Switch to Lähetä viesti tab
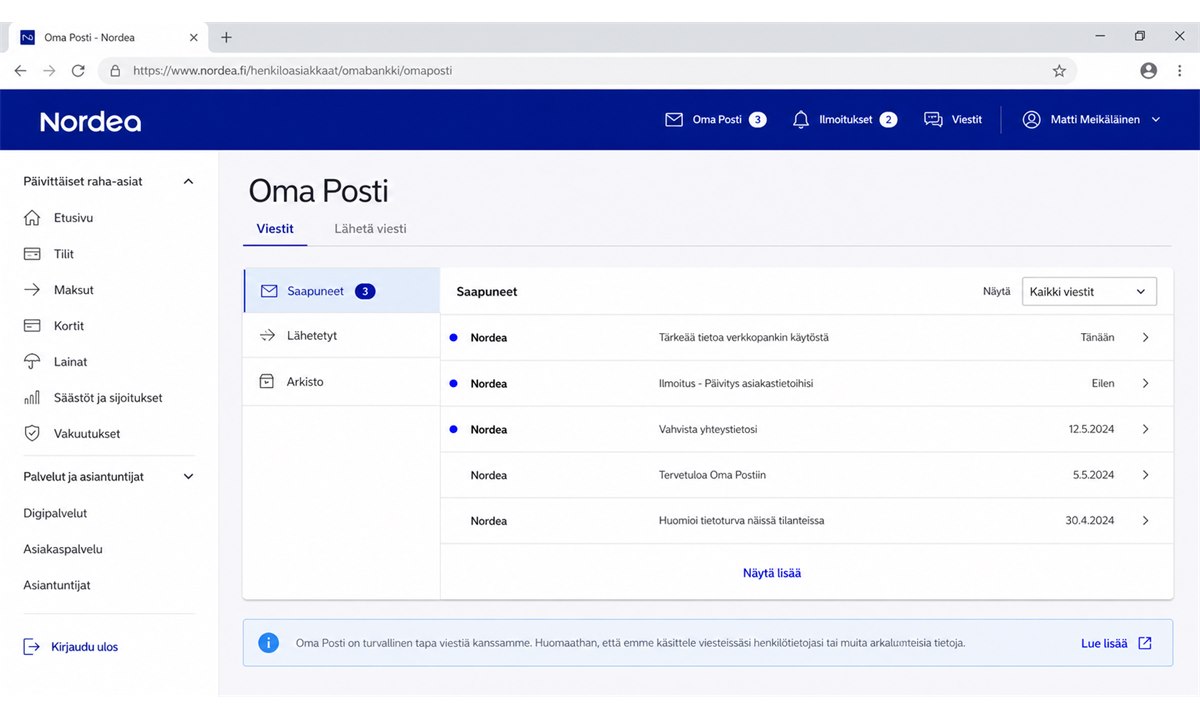This screenshot has width=1200, height=720. click(x=370, y=229)
